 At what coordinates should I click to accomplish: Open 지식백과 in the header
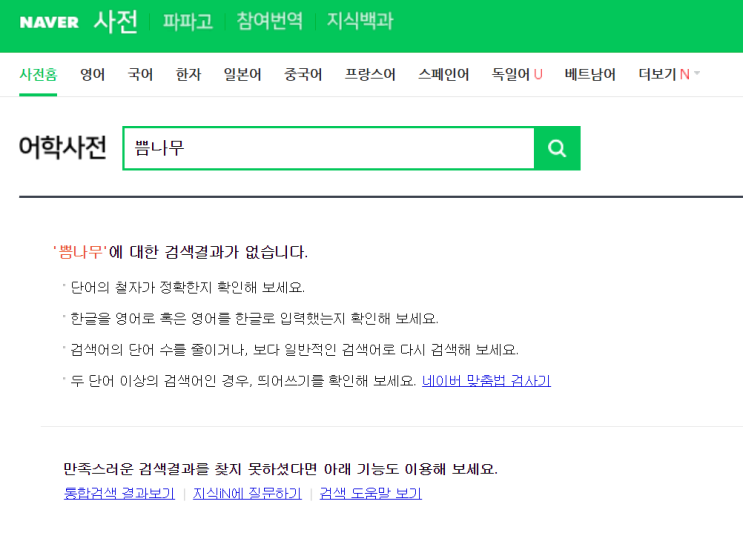pyautogui.click(x=360, y=21)
